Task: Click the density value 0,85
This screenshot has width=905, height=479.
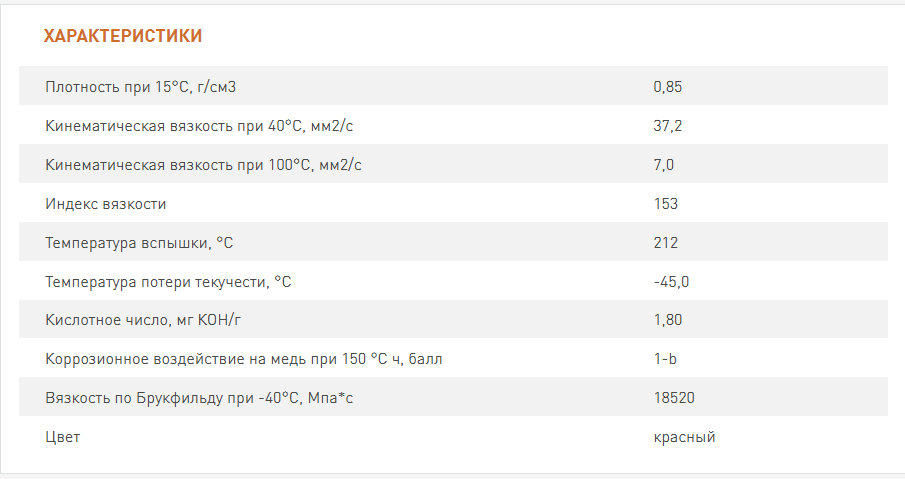Action: (x=668, y=87)
